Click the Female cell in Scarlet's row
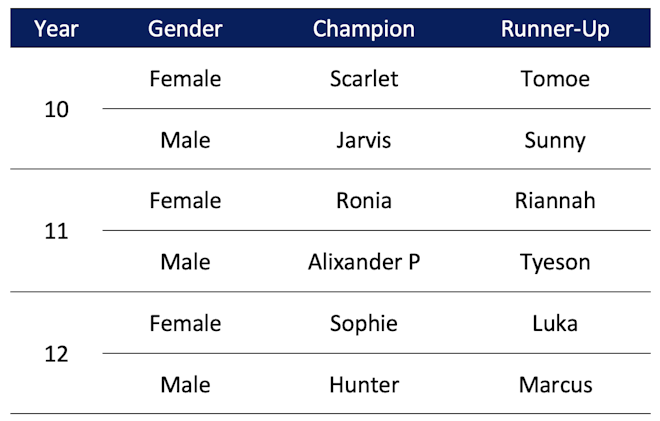The image size is (660, 421). [x=185, y=79]
